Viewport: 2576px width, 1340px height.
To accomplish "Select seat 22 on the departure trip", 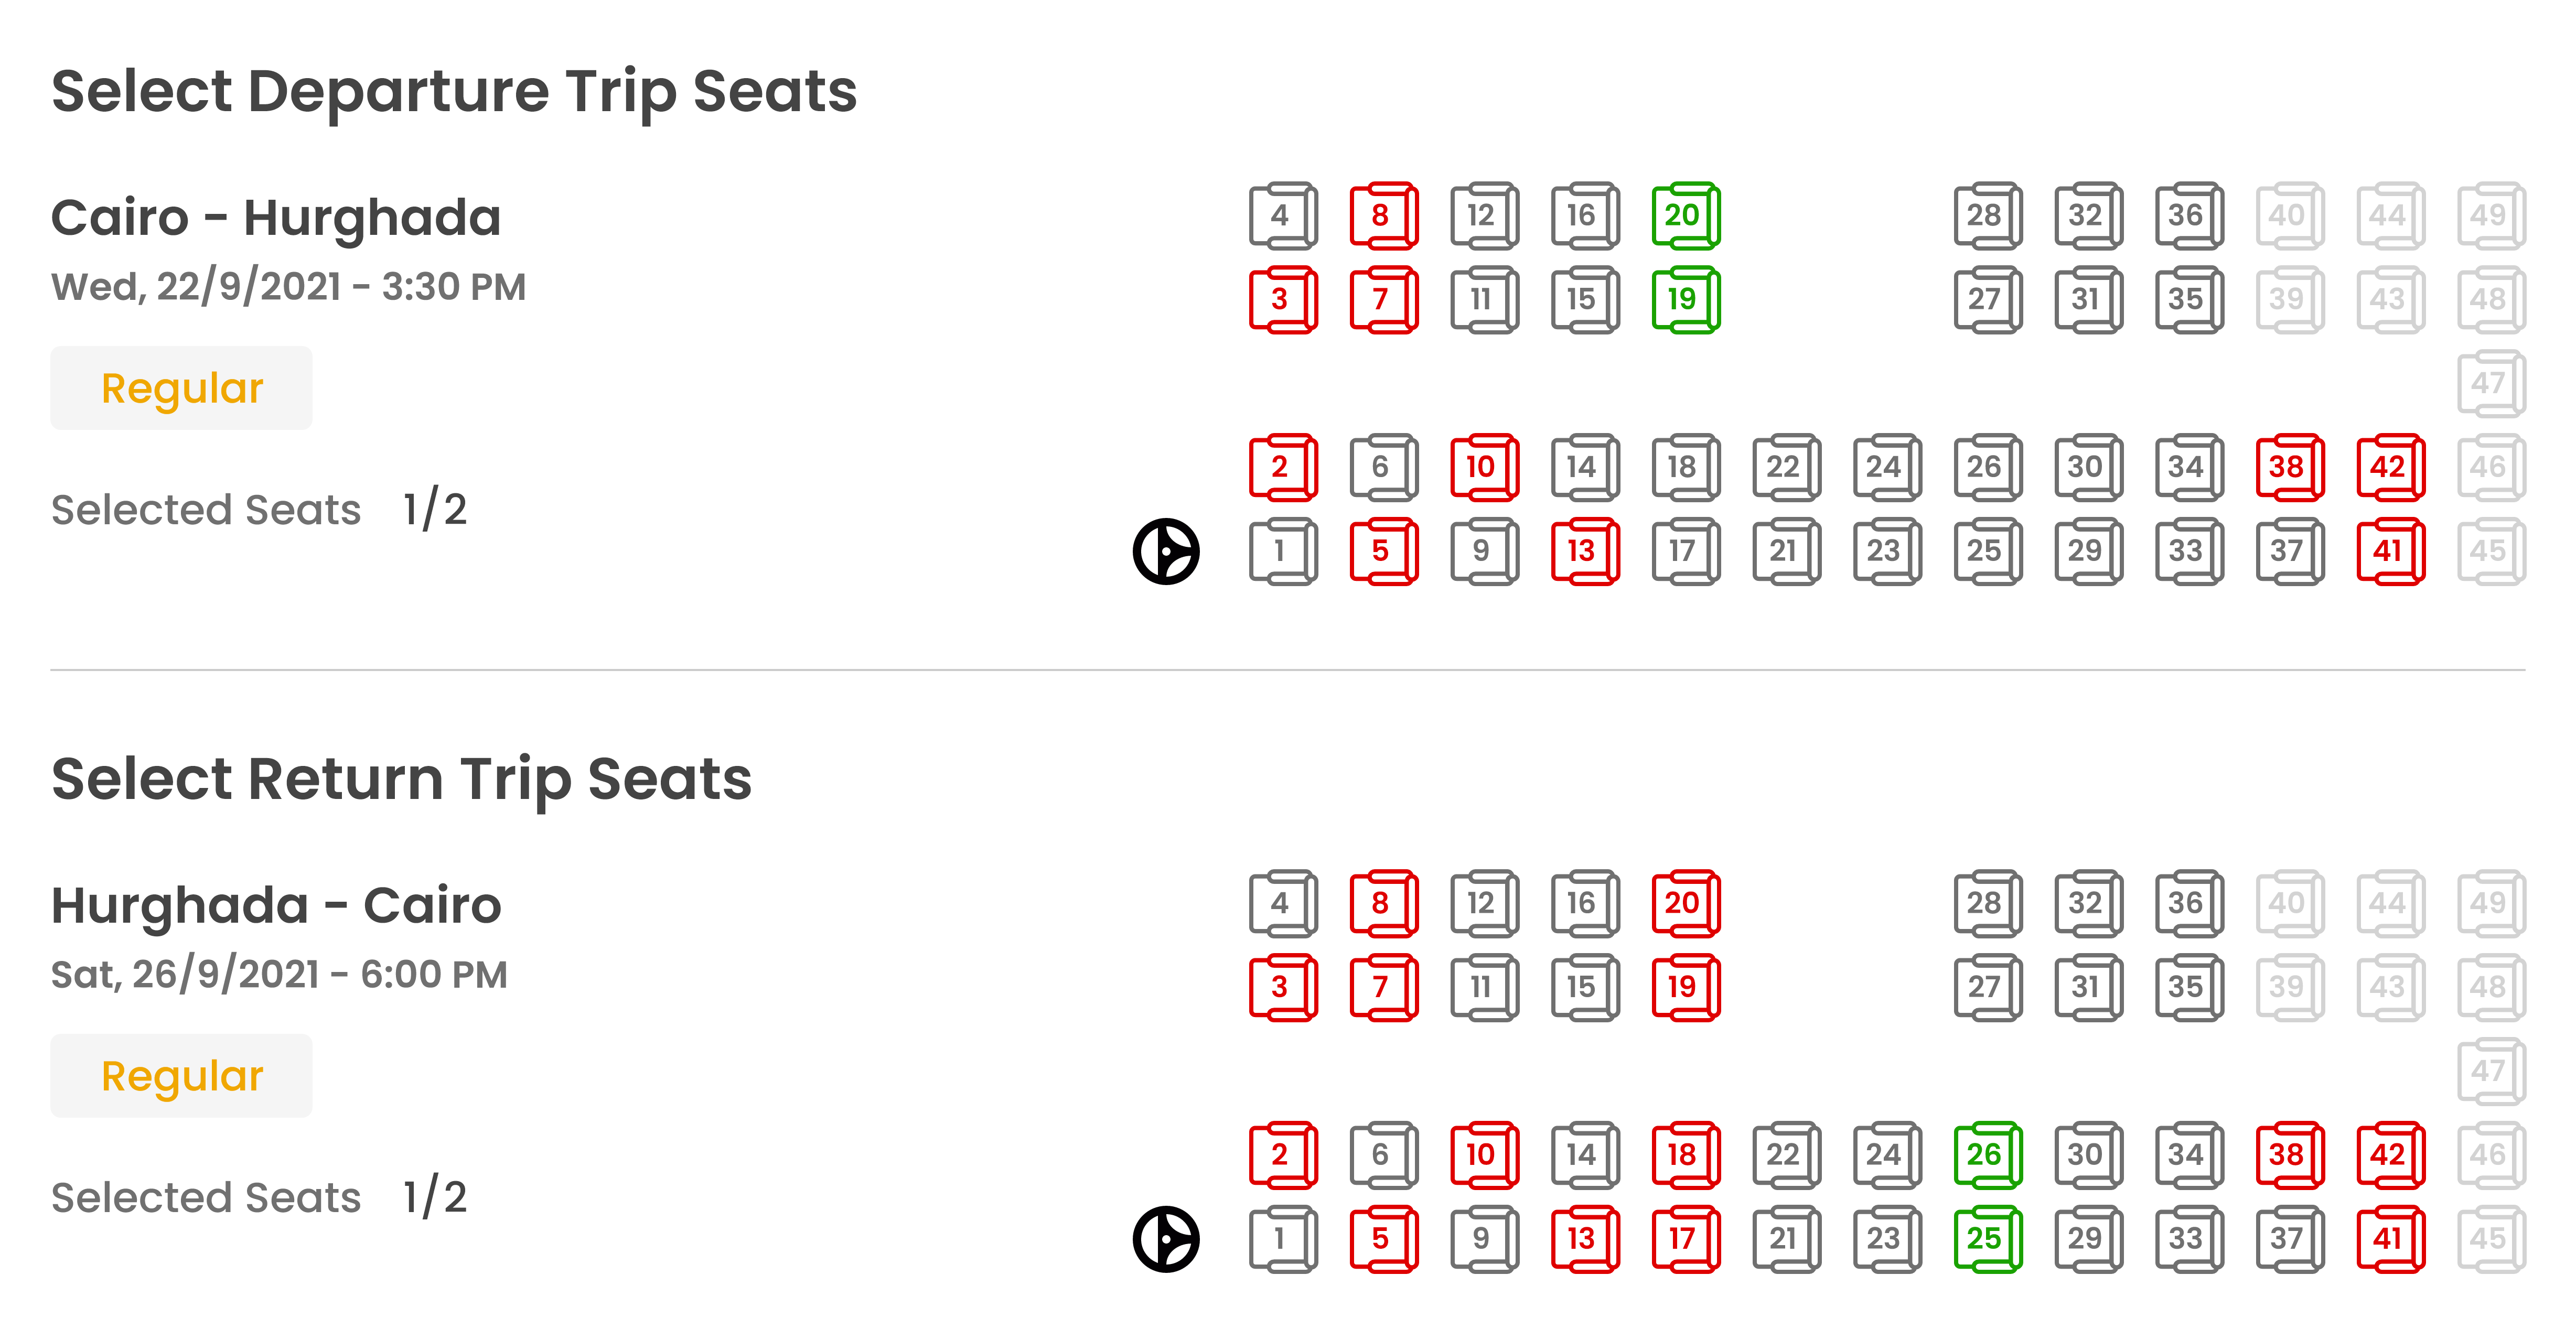I will pos(1786,467).
